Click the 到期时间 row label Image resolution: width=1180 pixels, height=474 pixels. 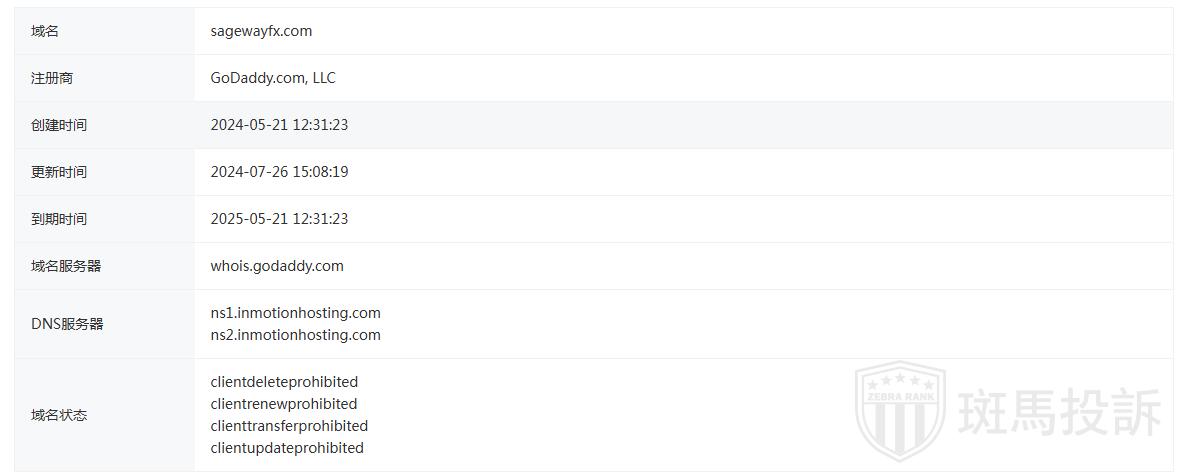[x=59, y=219]
